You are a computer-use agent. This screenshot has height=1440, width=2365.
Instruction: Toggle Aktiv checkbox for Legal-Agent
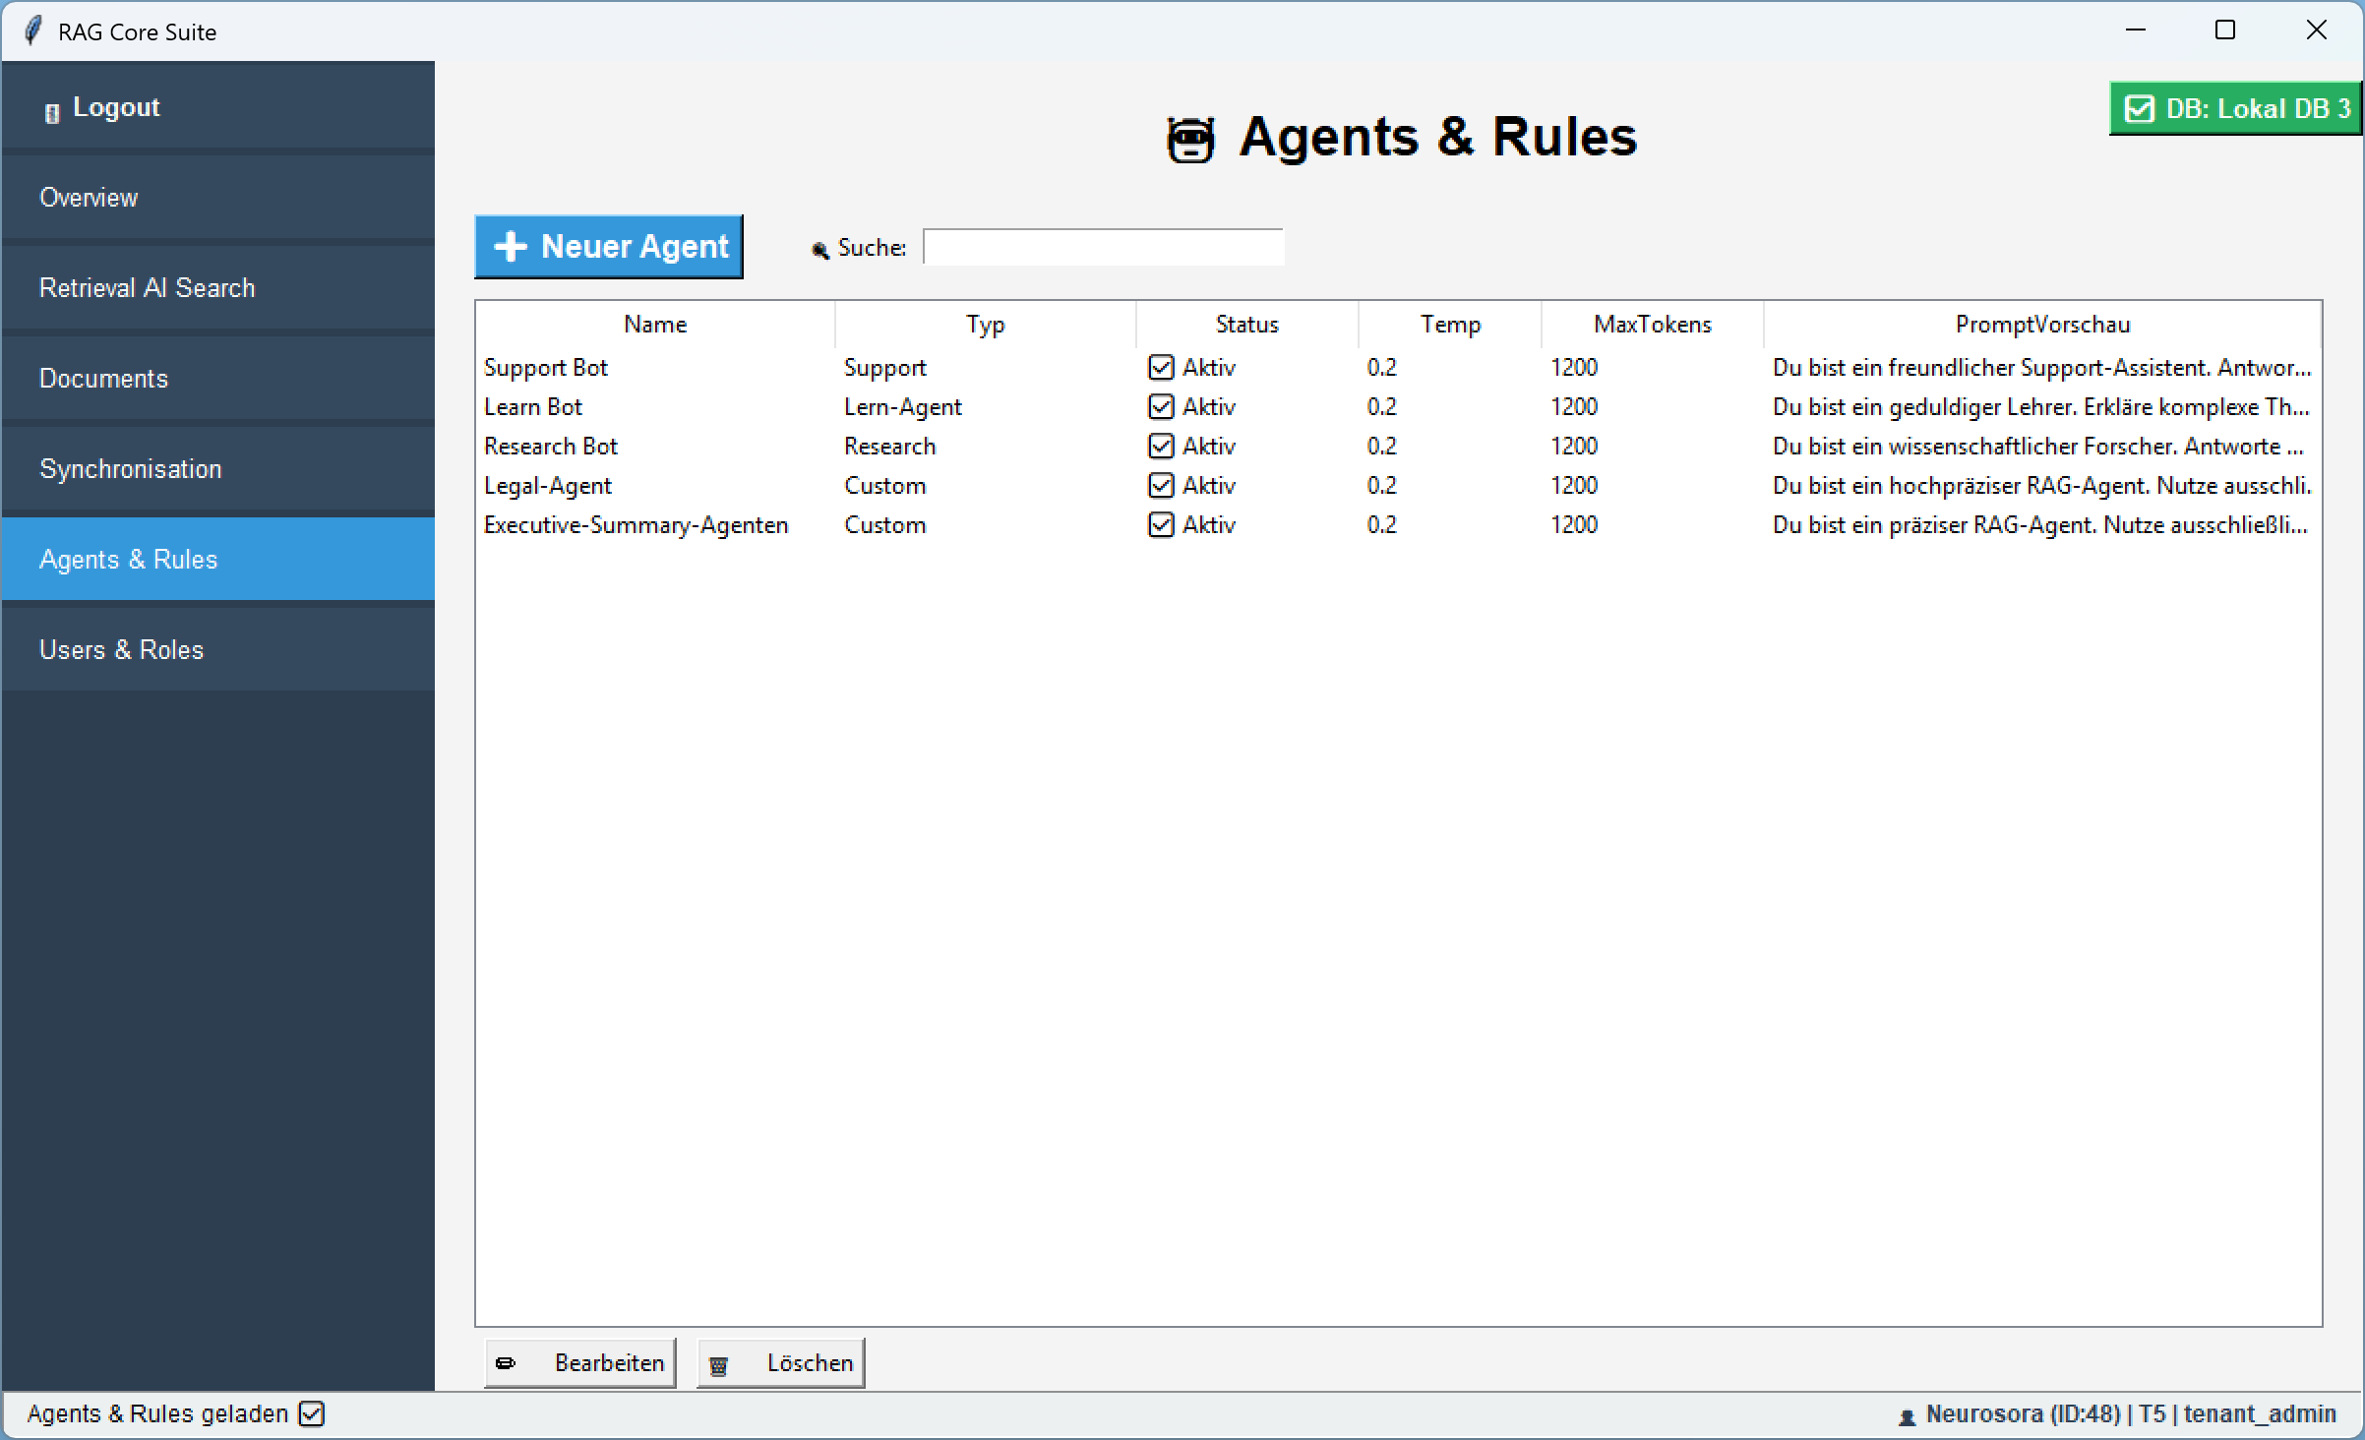pyautogui.click(x=1160, y=485)
